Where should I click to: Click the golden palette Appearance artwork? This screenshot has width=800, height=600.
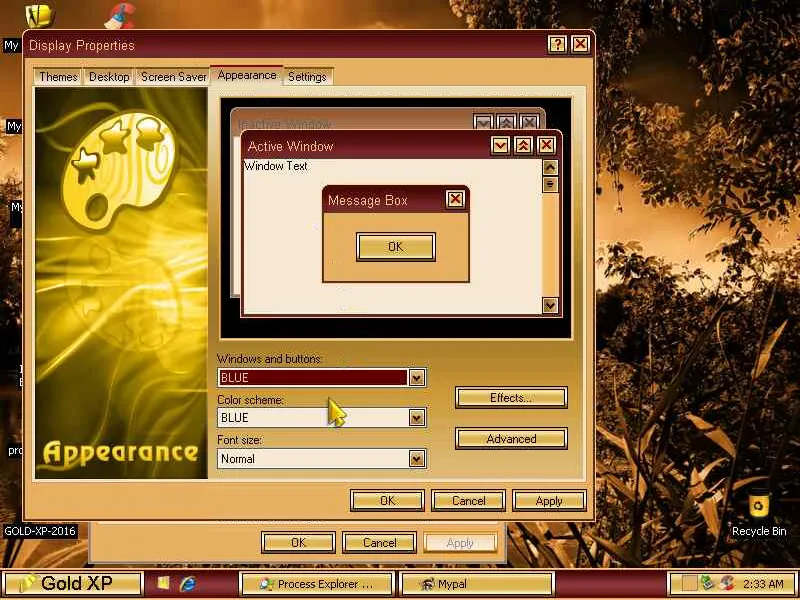tap(121, 283)
